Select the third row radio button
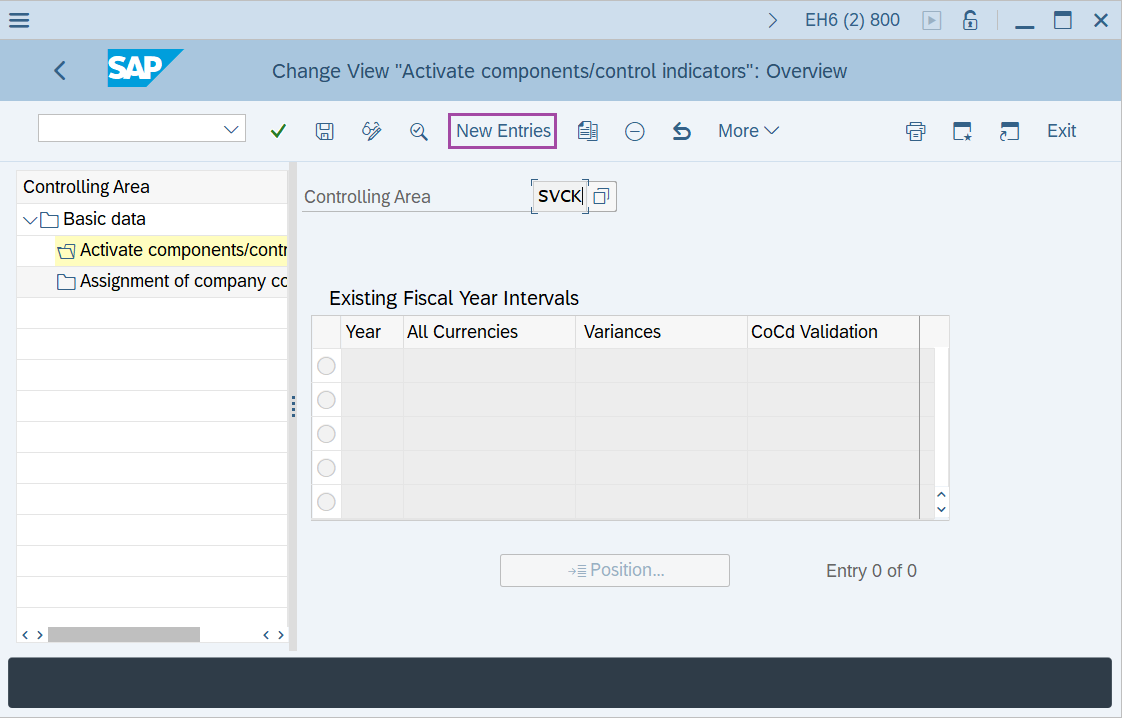This screenshot has width=1122, height=718. [326, 434]
